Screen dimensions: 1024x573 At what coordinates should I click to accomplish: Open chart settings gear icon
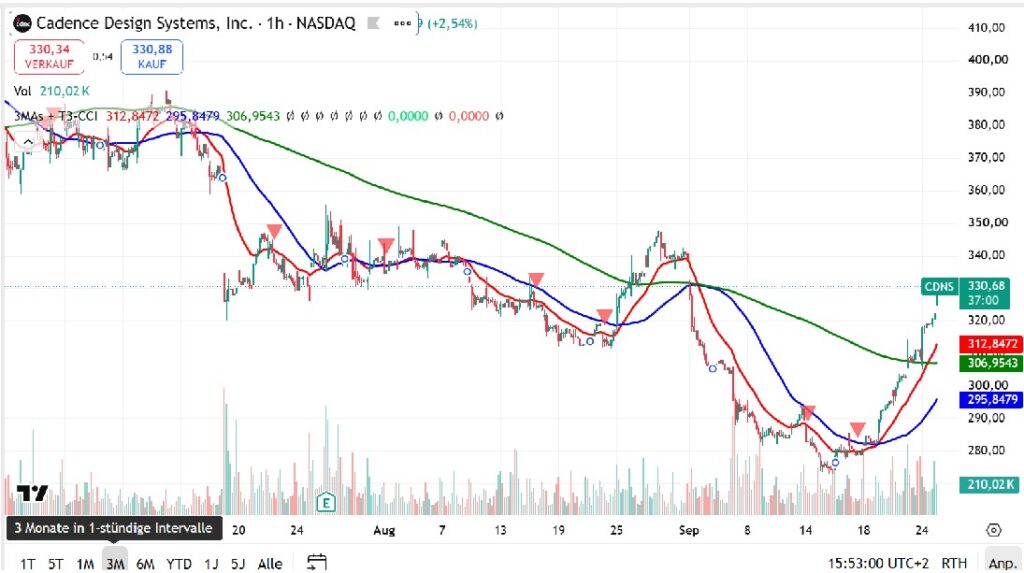point(993,530)
